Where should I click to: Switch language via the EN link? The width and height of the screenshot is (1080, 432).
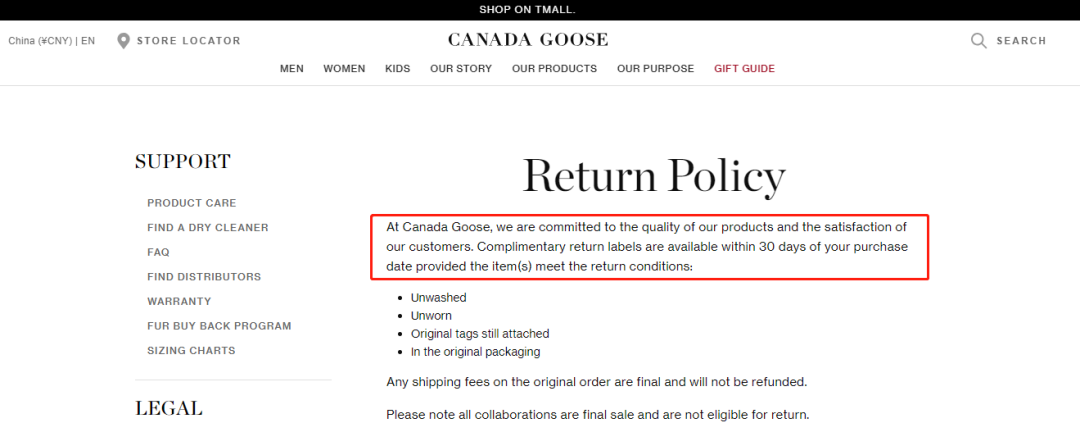(x=88, y=41)
